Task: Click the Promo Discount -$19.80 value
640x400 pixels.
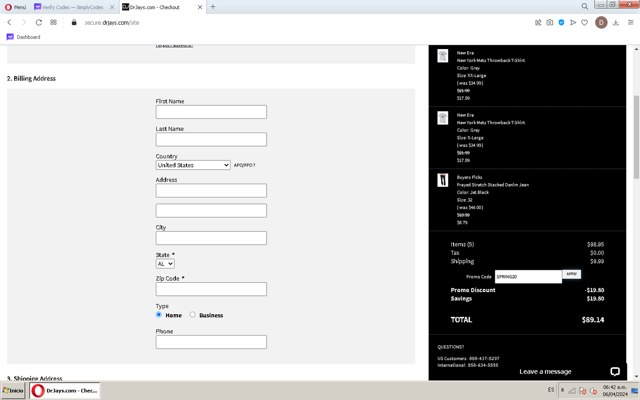Action: [594, 290]
